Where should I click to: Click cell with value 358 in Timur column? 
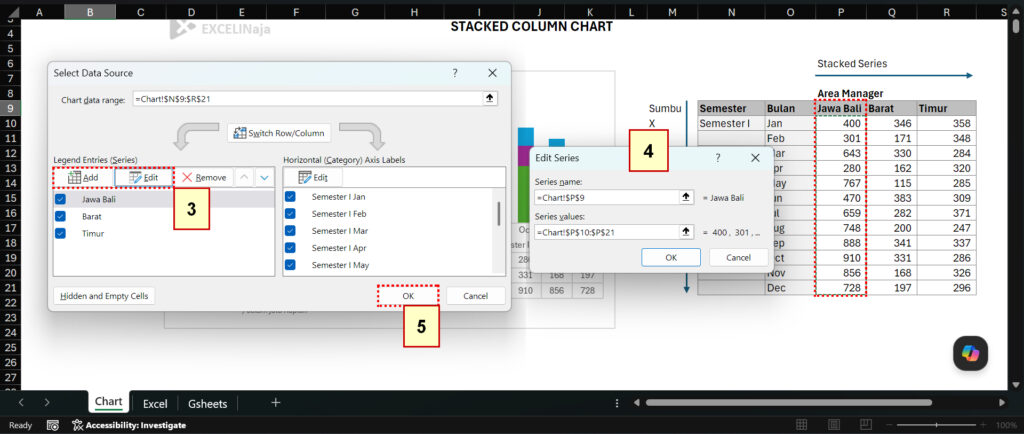click(x=946, y=123)
